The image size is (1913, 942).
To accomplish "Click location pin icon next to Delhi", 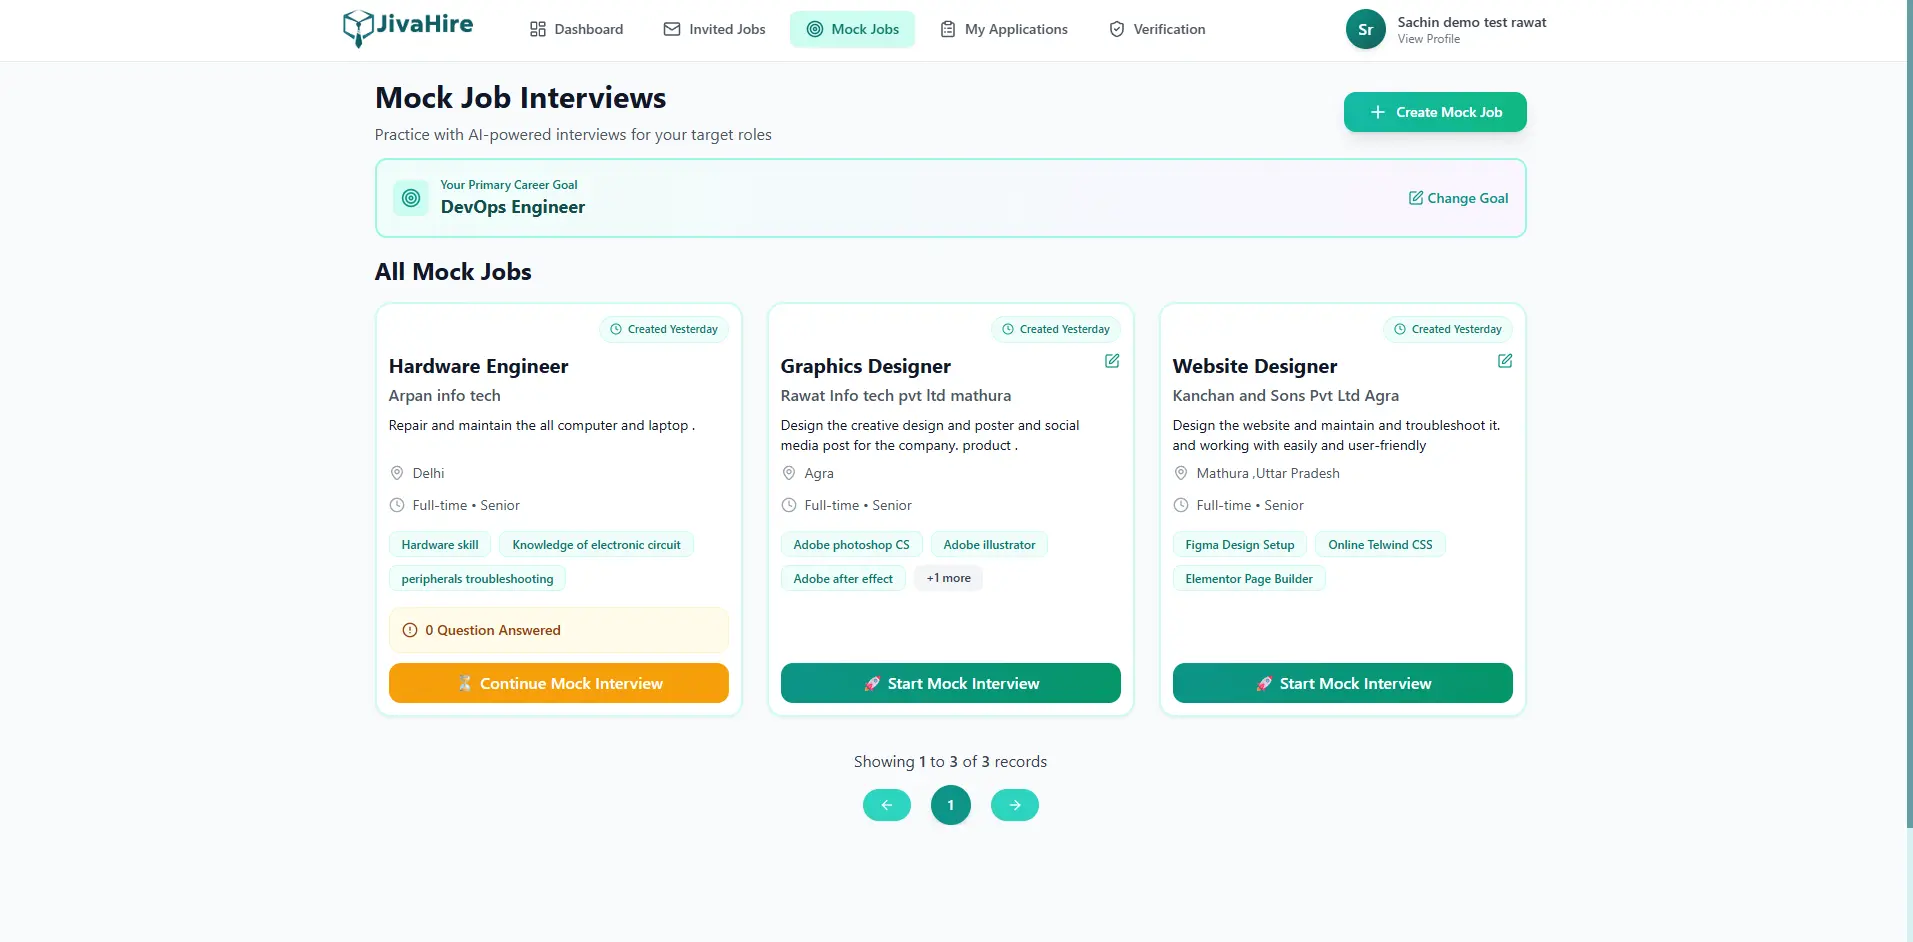I will tap(397, 473).
